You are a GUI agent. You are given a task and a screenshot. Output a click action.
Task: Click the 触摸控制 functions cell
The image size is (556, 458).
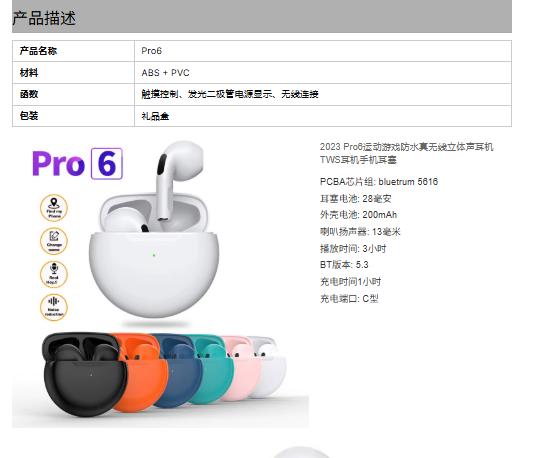pos(323,94)
